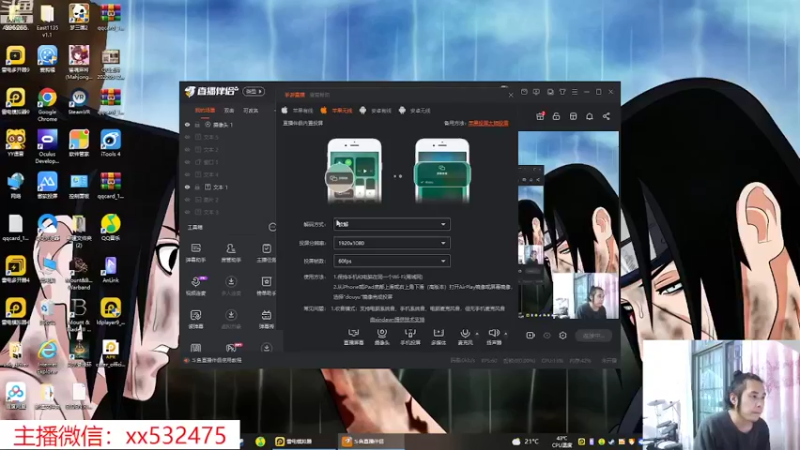
Task: Open the store icon beside the bell
Action: (573, 116)
